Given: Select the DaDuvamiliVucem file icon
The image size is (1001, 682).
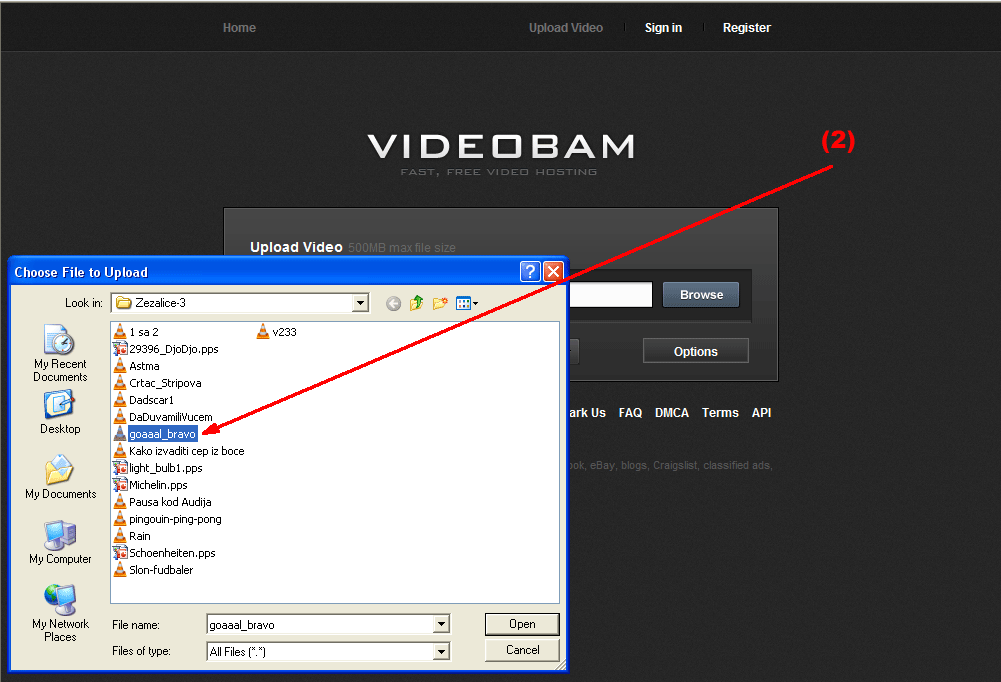Looking at the screenshot, I should pyautogui.click(x=120, y=417).
